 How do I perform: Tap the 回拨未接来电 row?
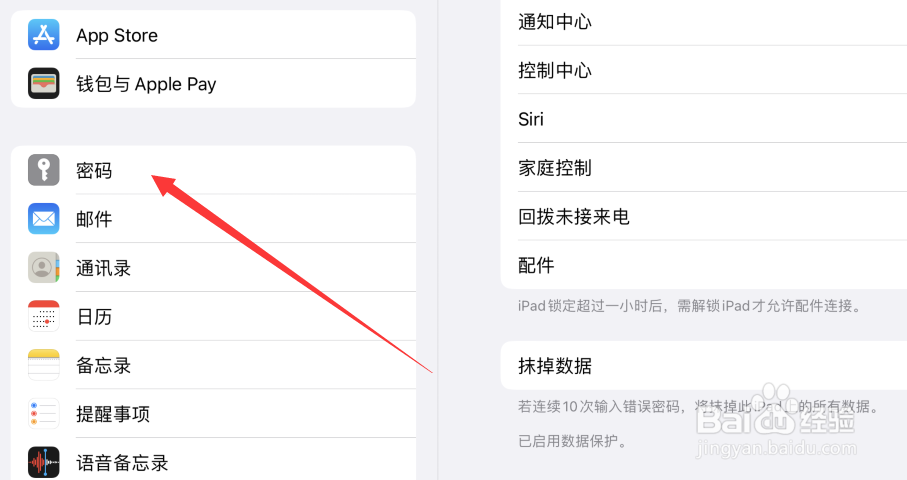point(704,216)
